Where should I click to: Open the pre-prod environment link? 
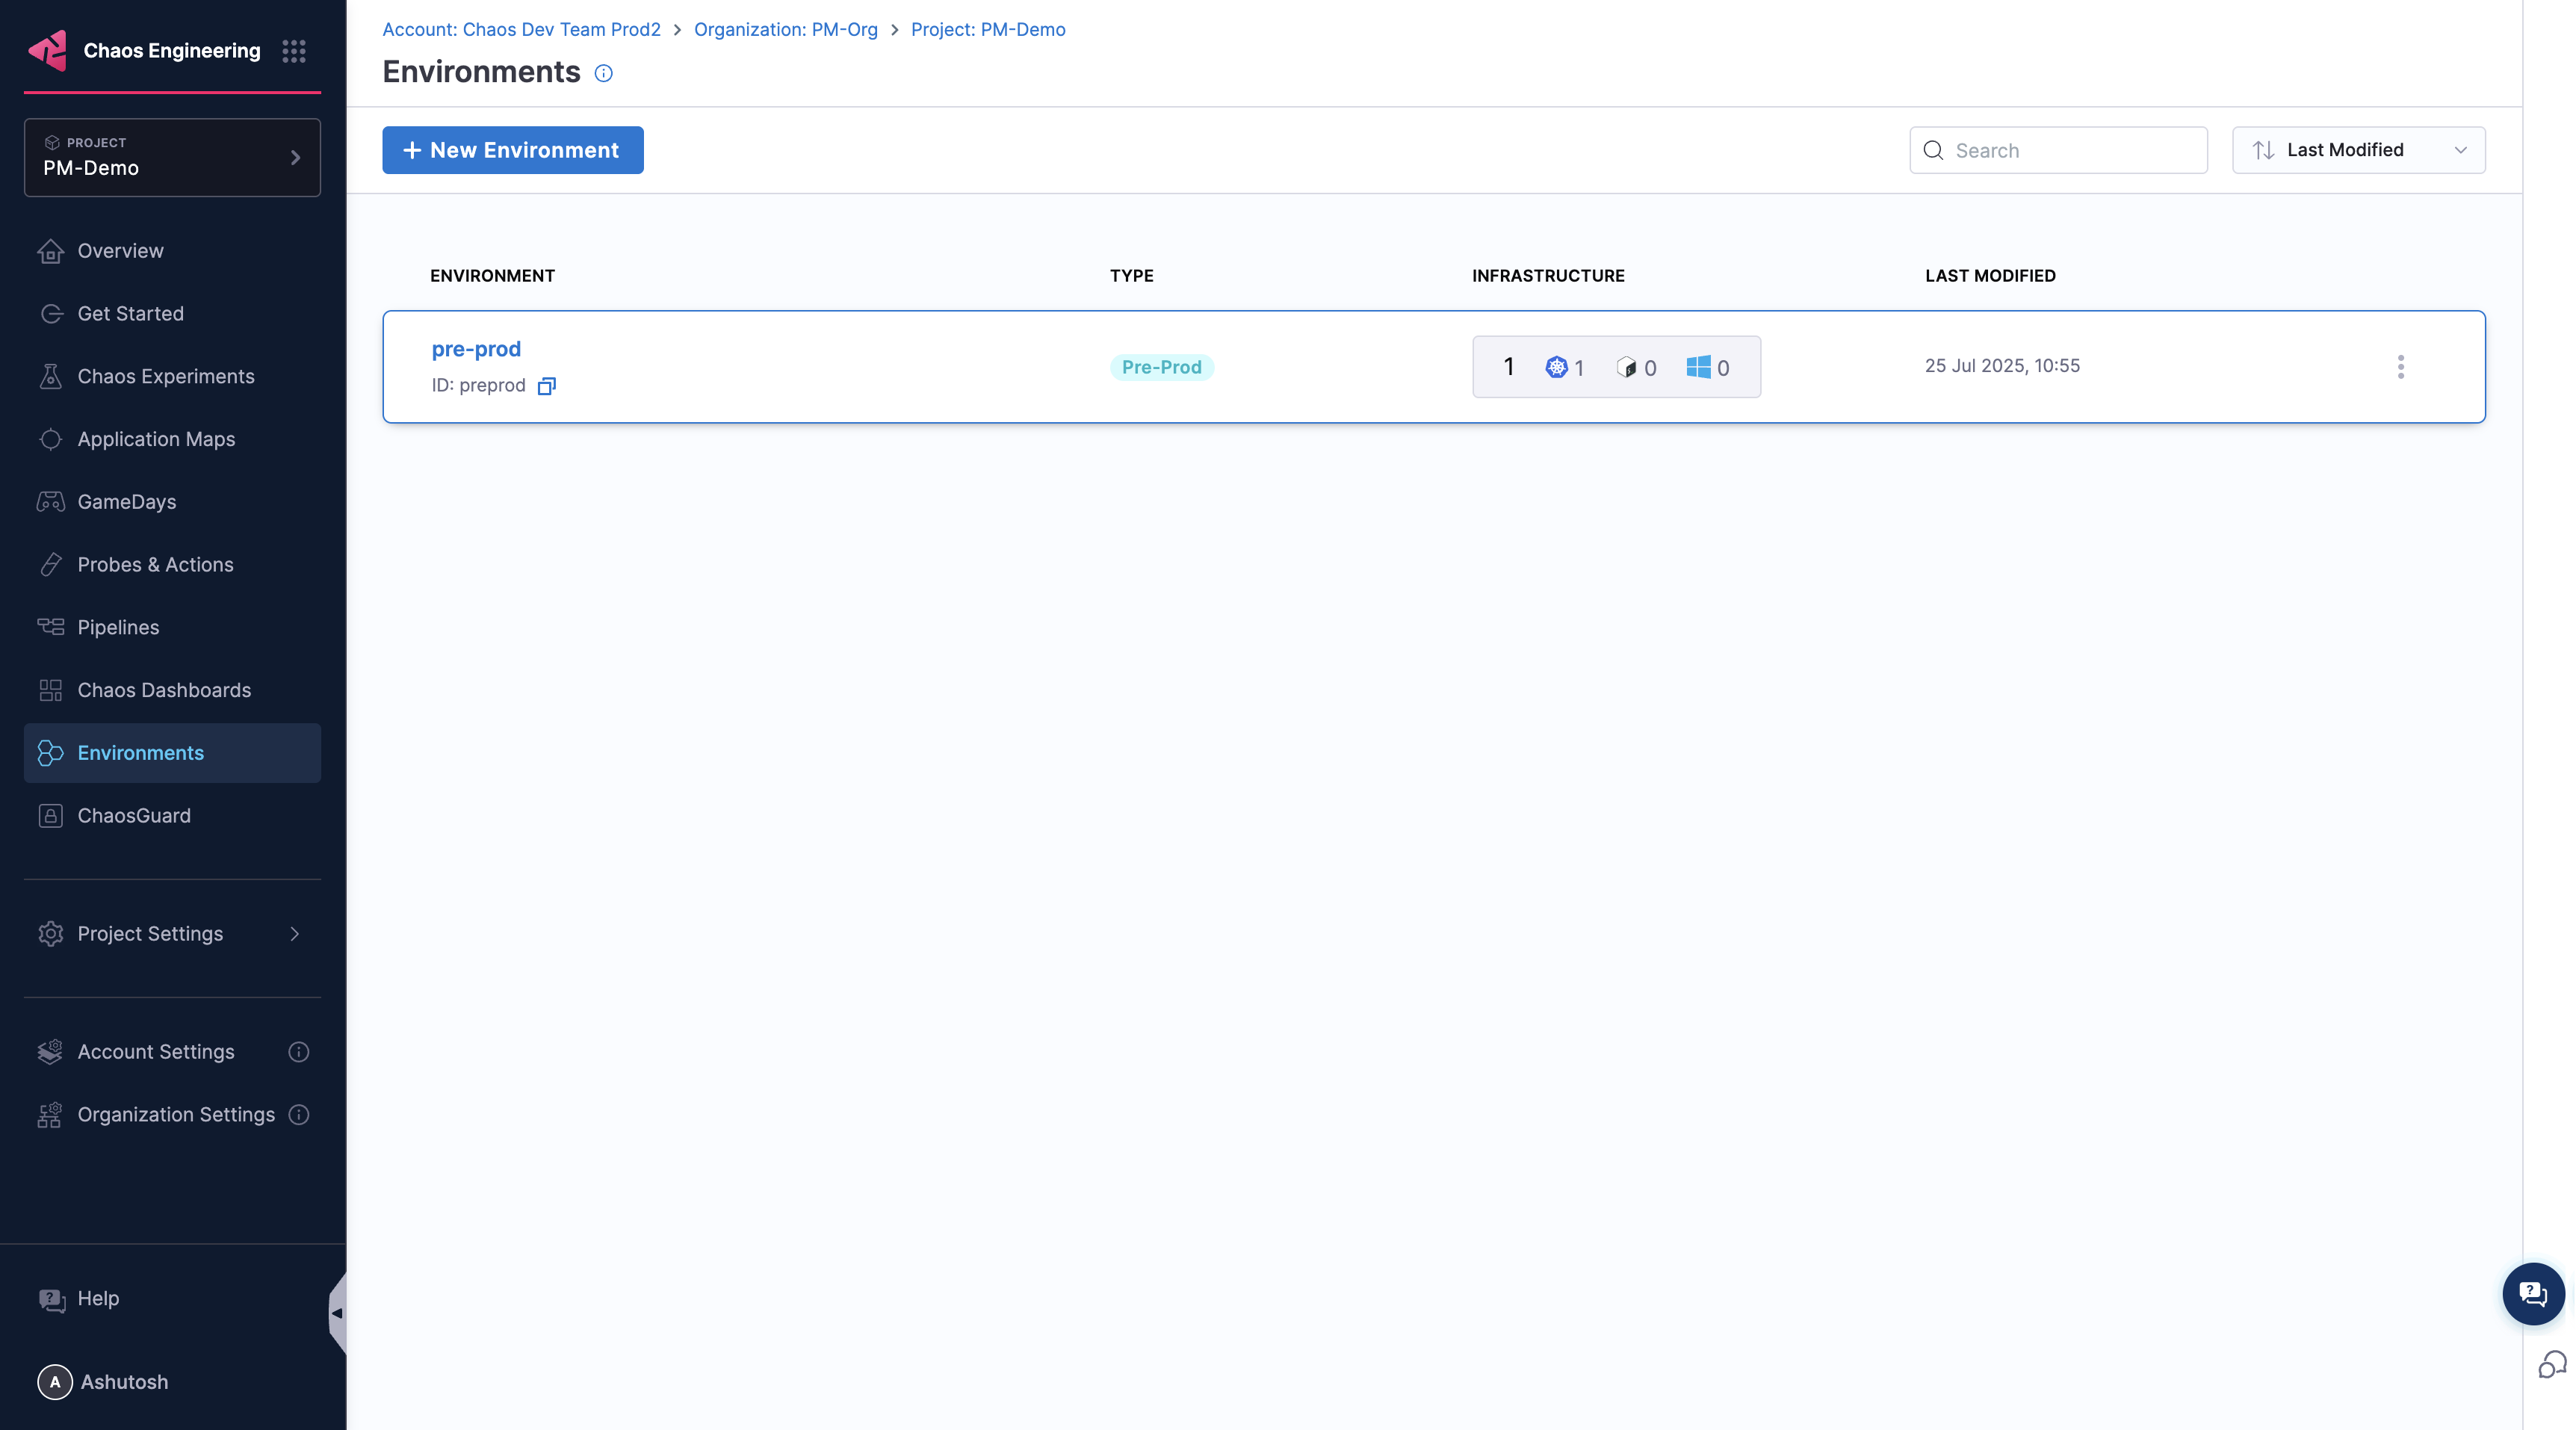475,349
